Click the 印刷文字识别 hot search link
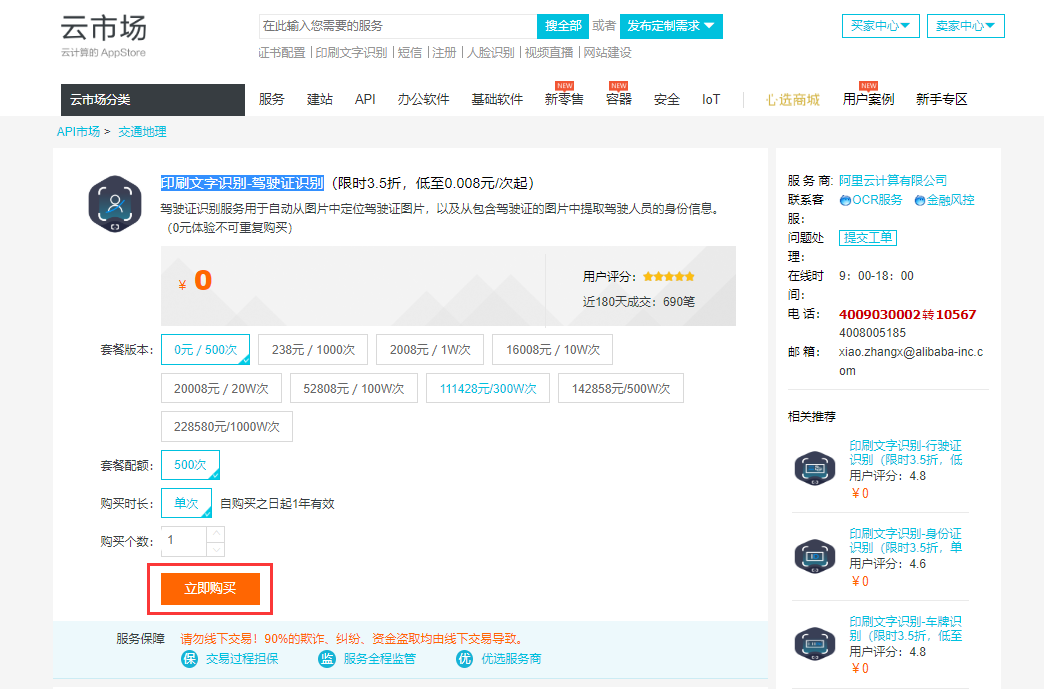The width and height of the screenshot is (1044, 689). [x=351, y=53]
